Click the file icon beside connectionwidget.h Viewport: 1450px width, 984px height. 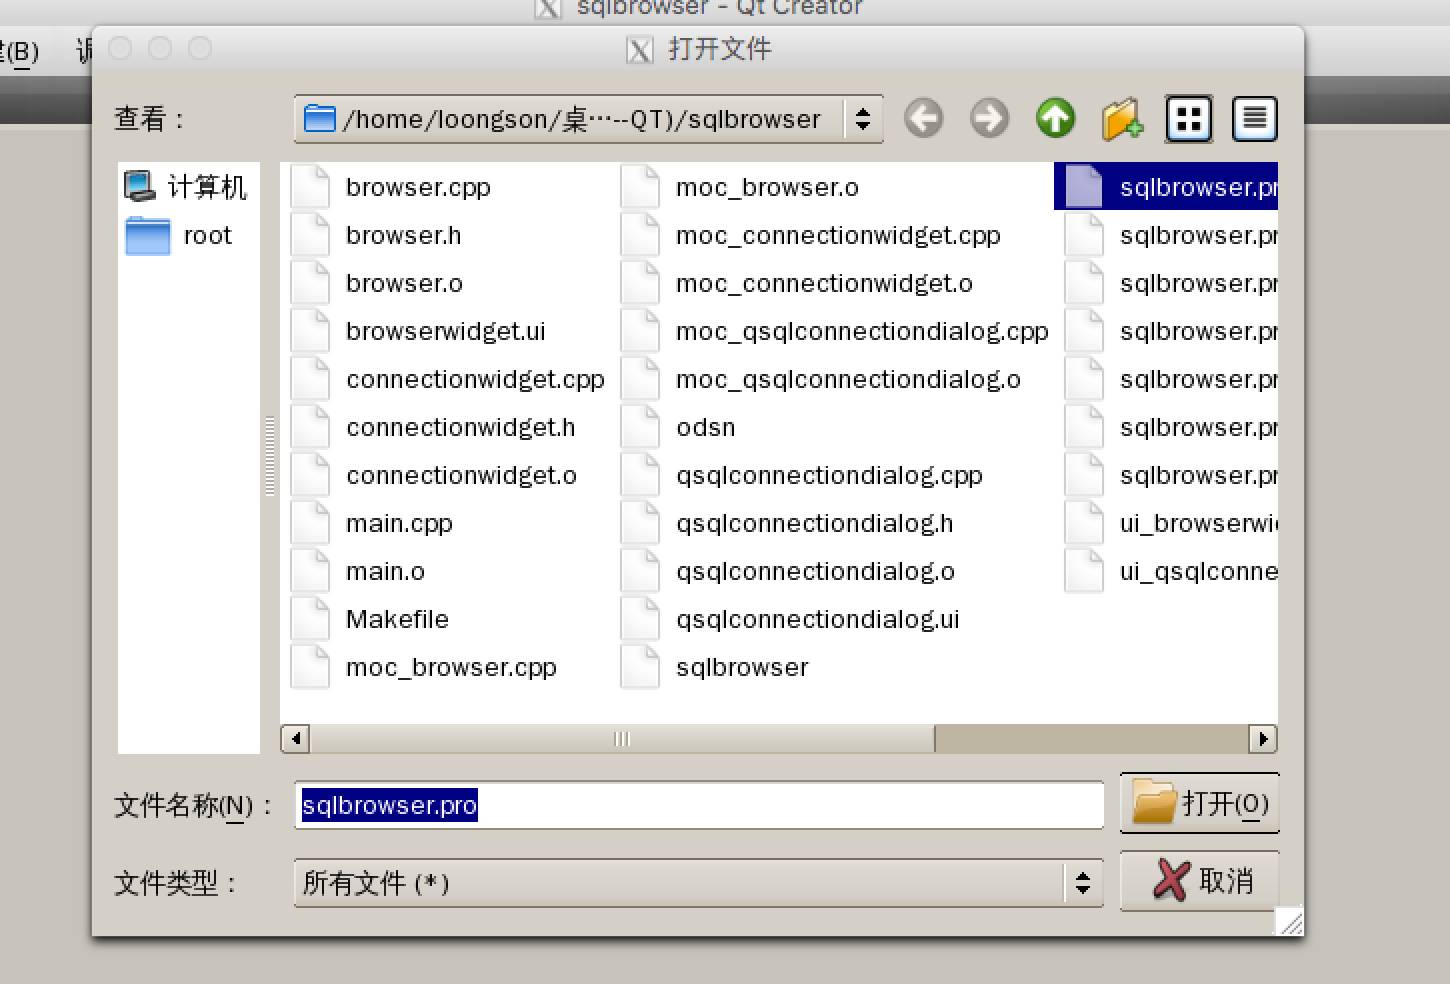[x=310, y=427]
